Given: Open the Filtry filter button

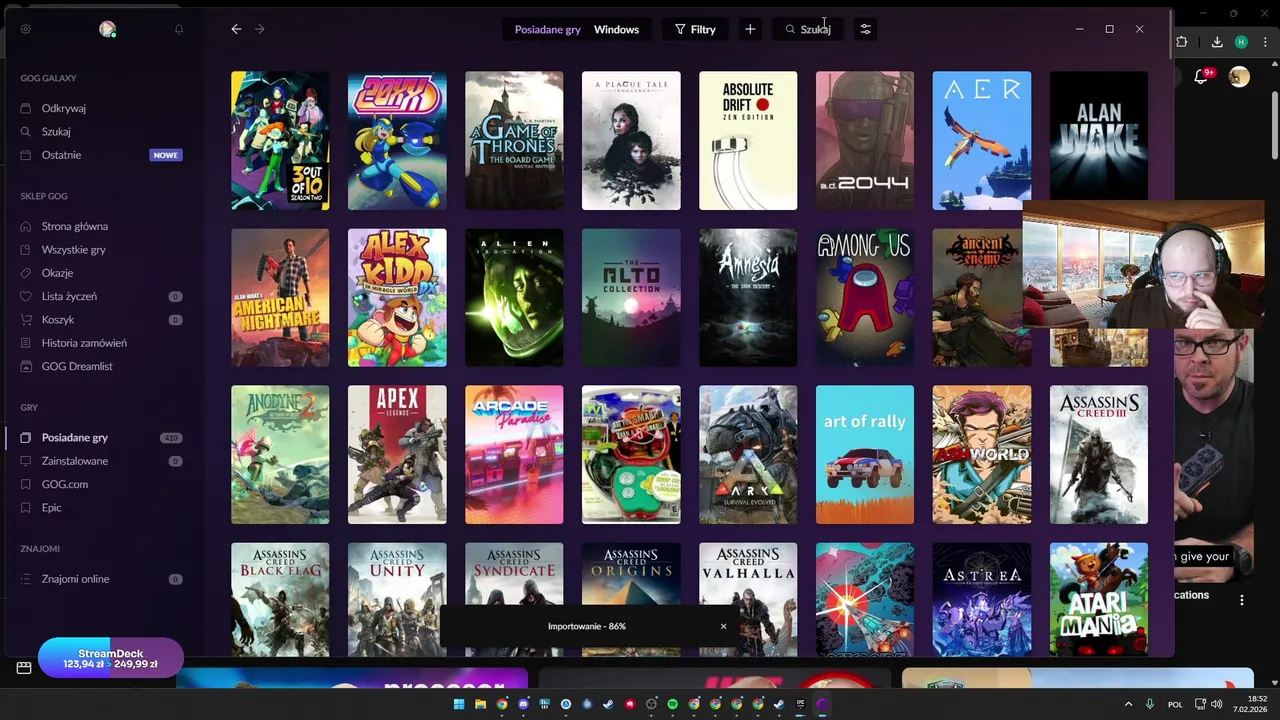Looking at the screenshot, I should (x=695, y=29).
